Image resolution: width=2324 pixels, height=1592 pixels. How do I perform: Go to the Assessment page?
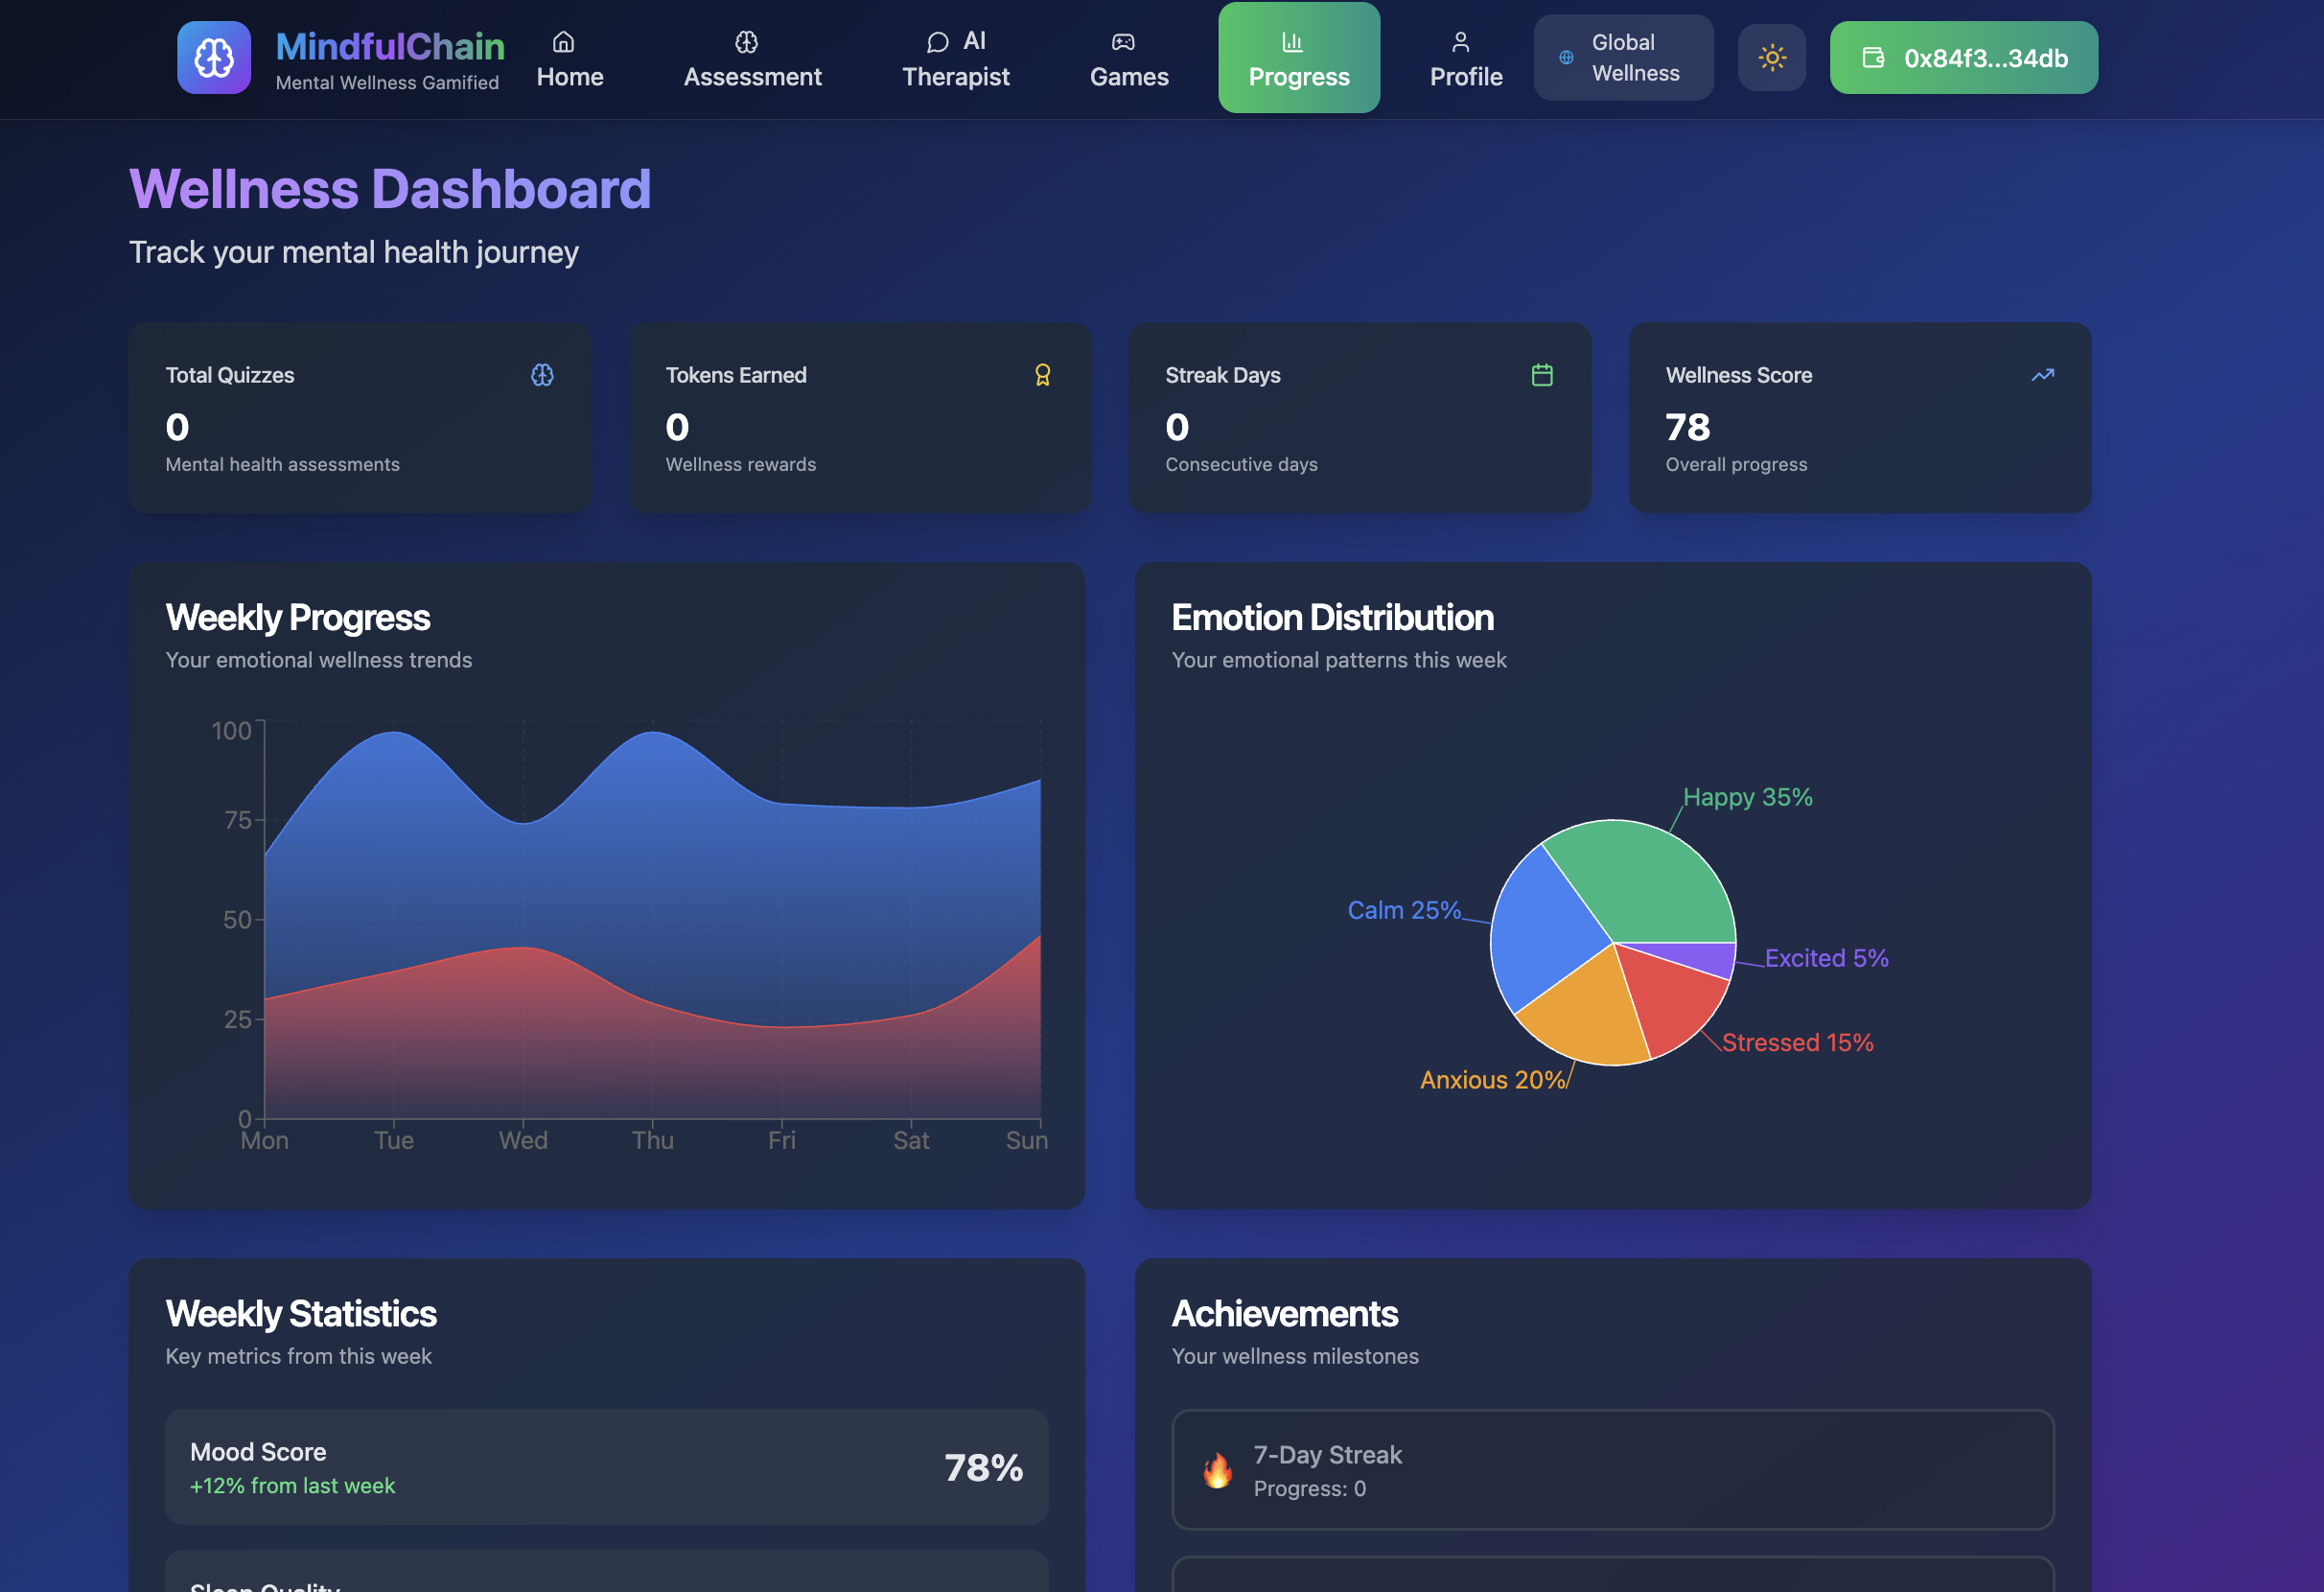tap(752, 58)
